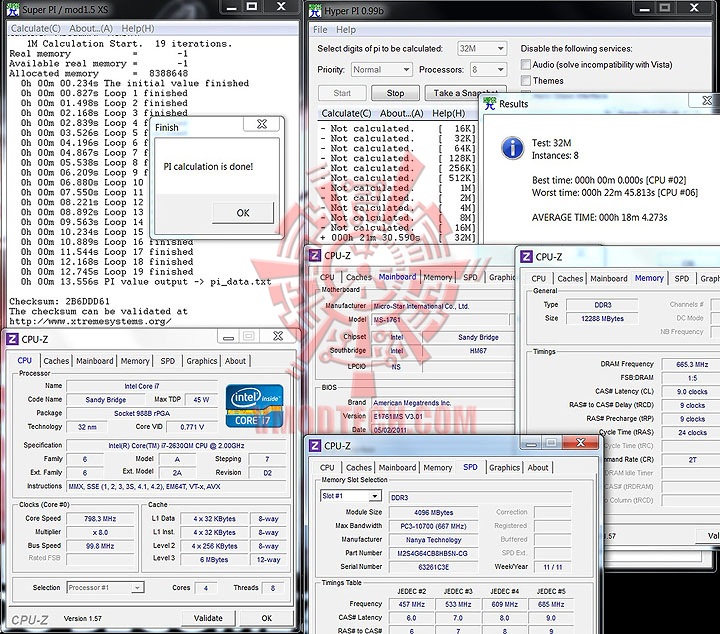720x634 pixels.
Task: Click the Stop button in Hyper PI
Action: (x=395, y=93)
